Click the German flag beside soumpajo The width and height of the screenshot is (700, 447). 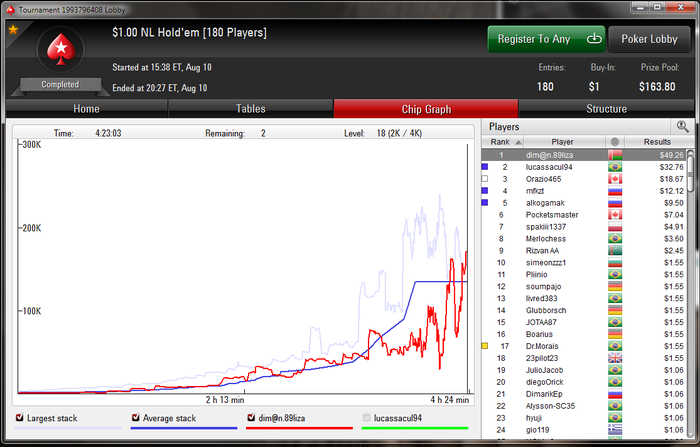pos(615,286)
